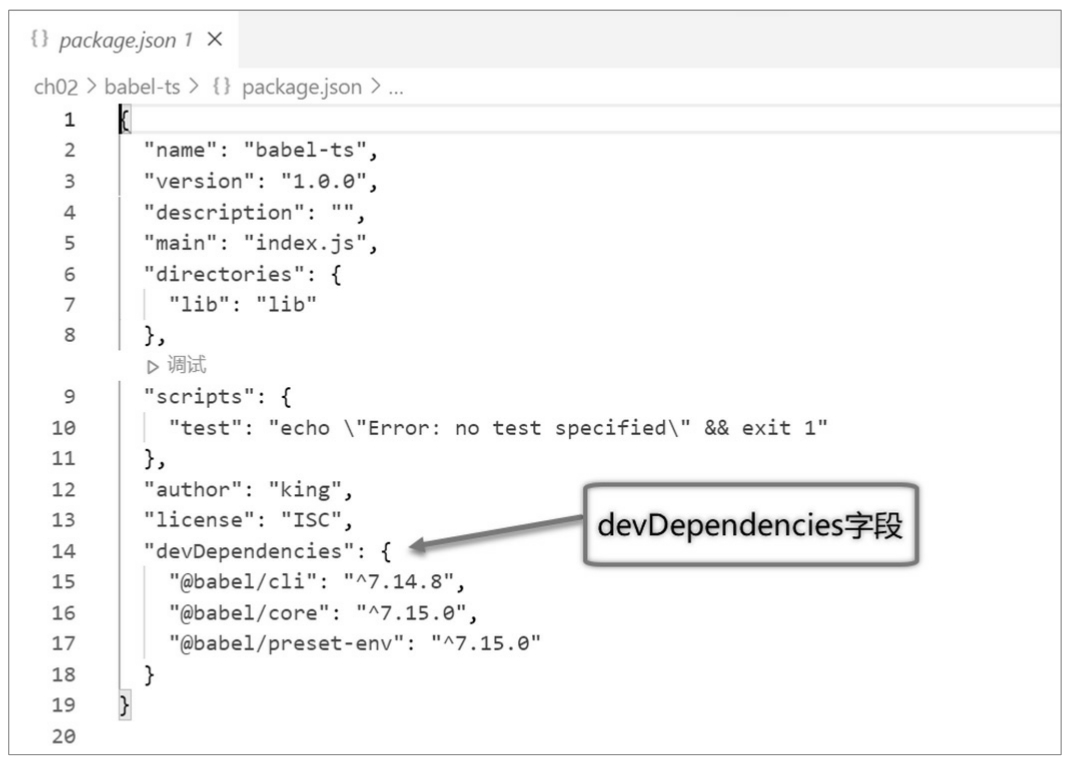
Task: Click the "babel-ts" value on line 2
Action: pyautogui.click(x=305, y=150)
